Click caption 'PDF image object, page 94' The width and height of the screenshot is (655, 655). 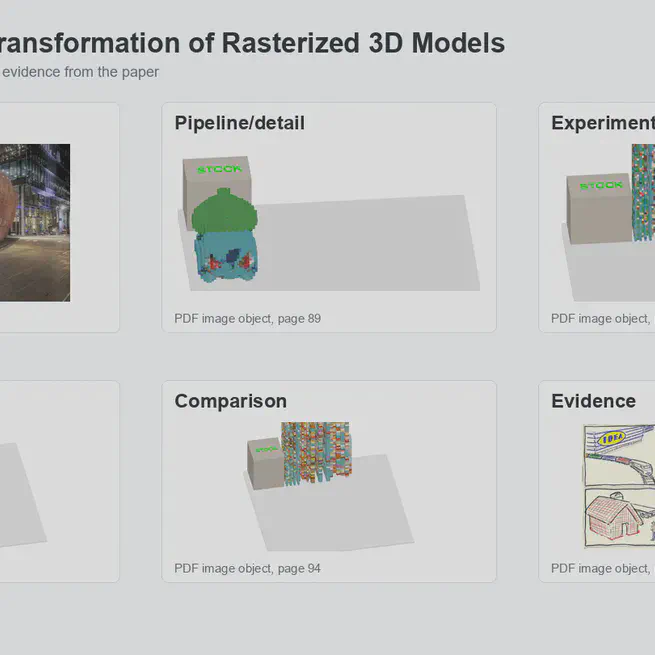[247, 569]
